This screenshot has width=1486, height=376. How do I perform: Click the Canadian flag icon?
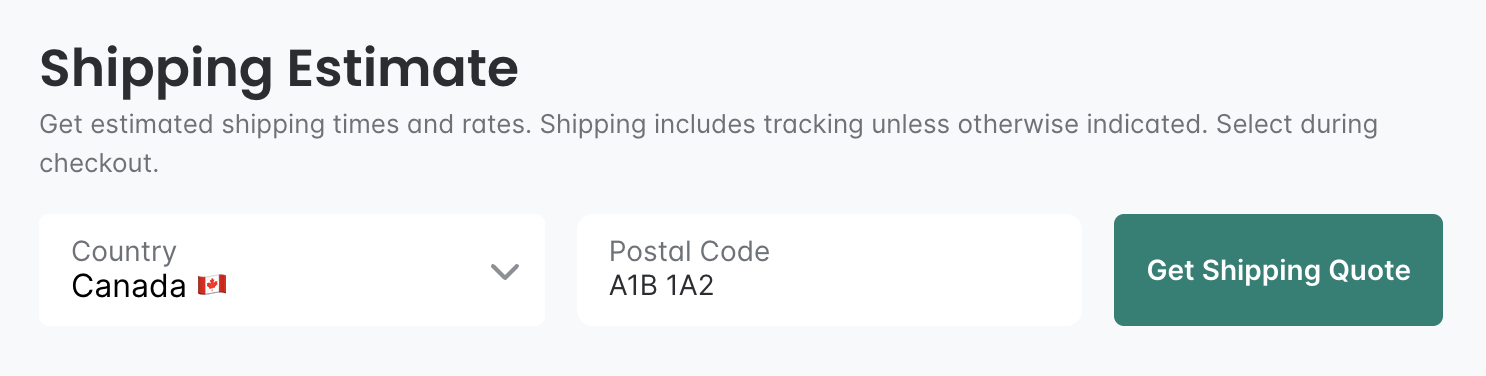[212, 286]
